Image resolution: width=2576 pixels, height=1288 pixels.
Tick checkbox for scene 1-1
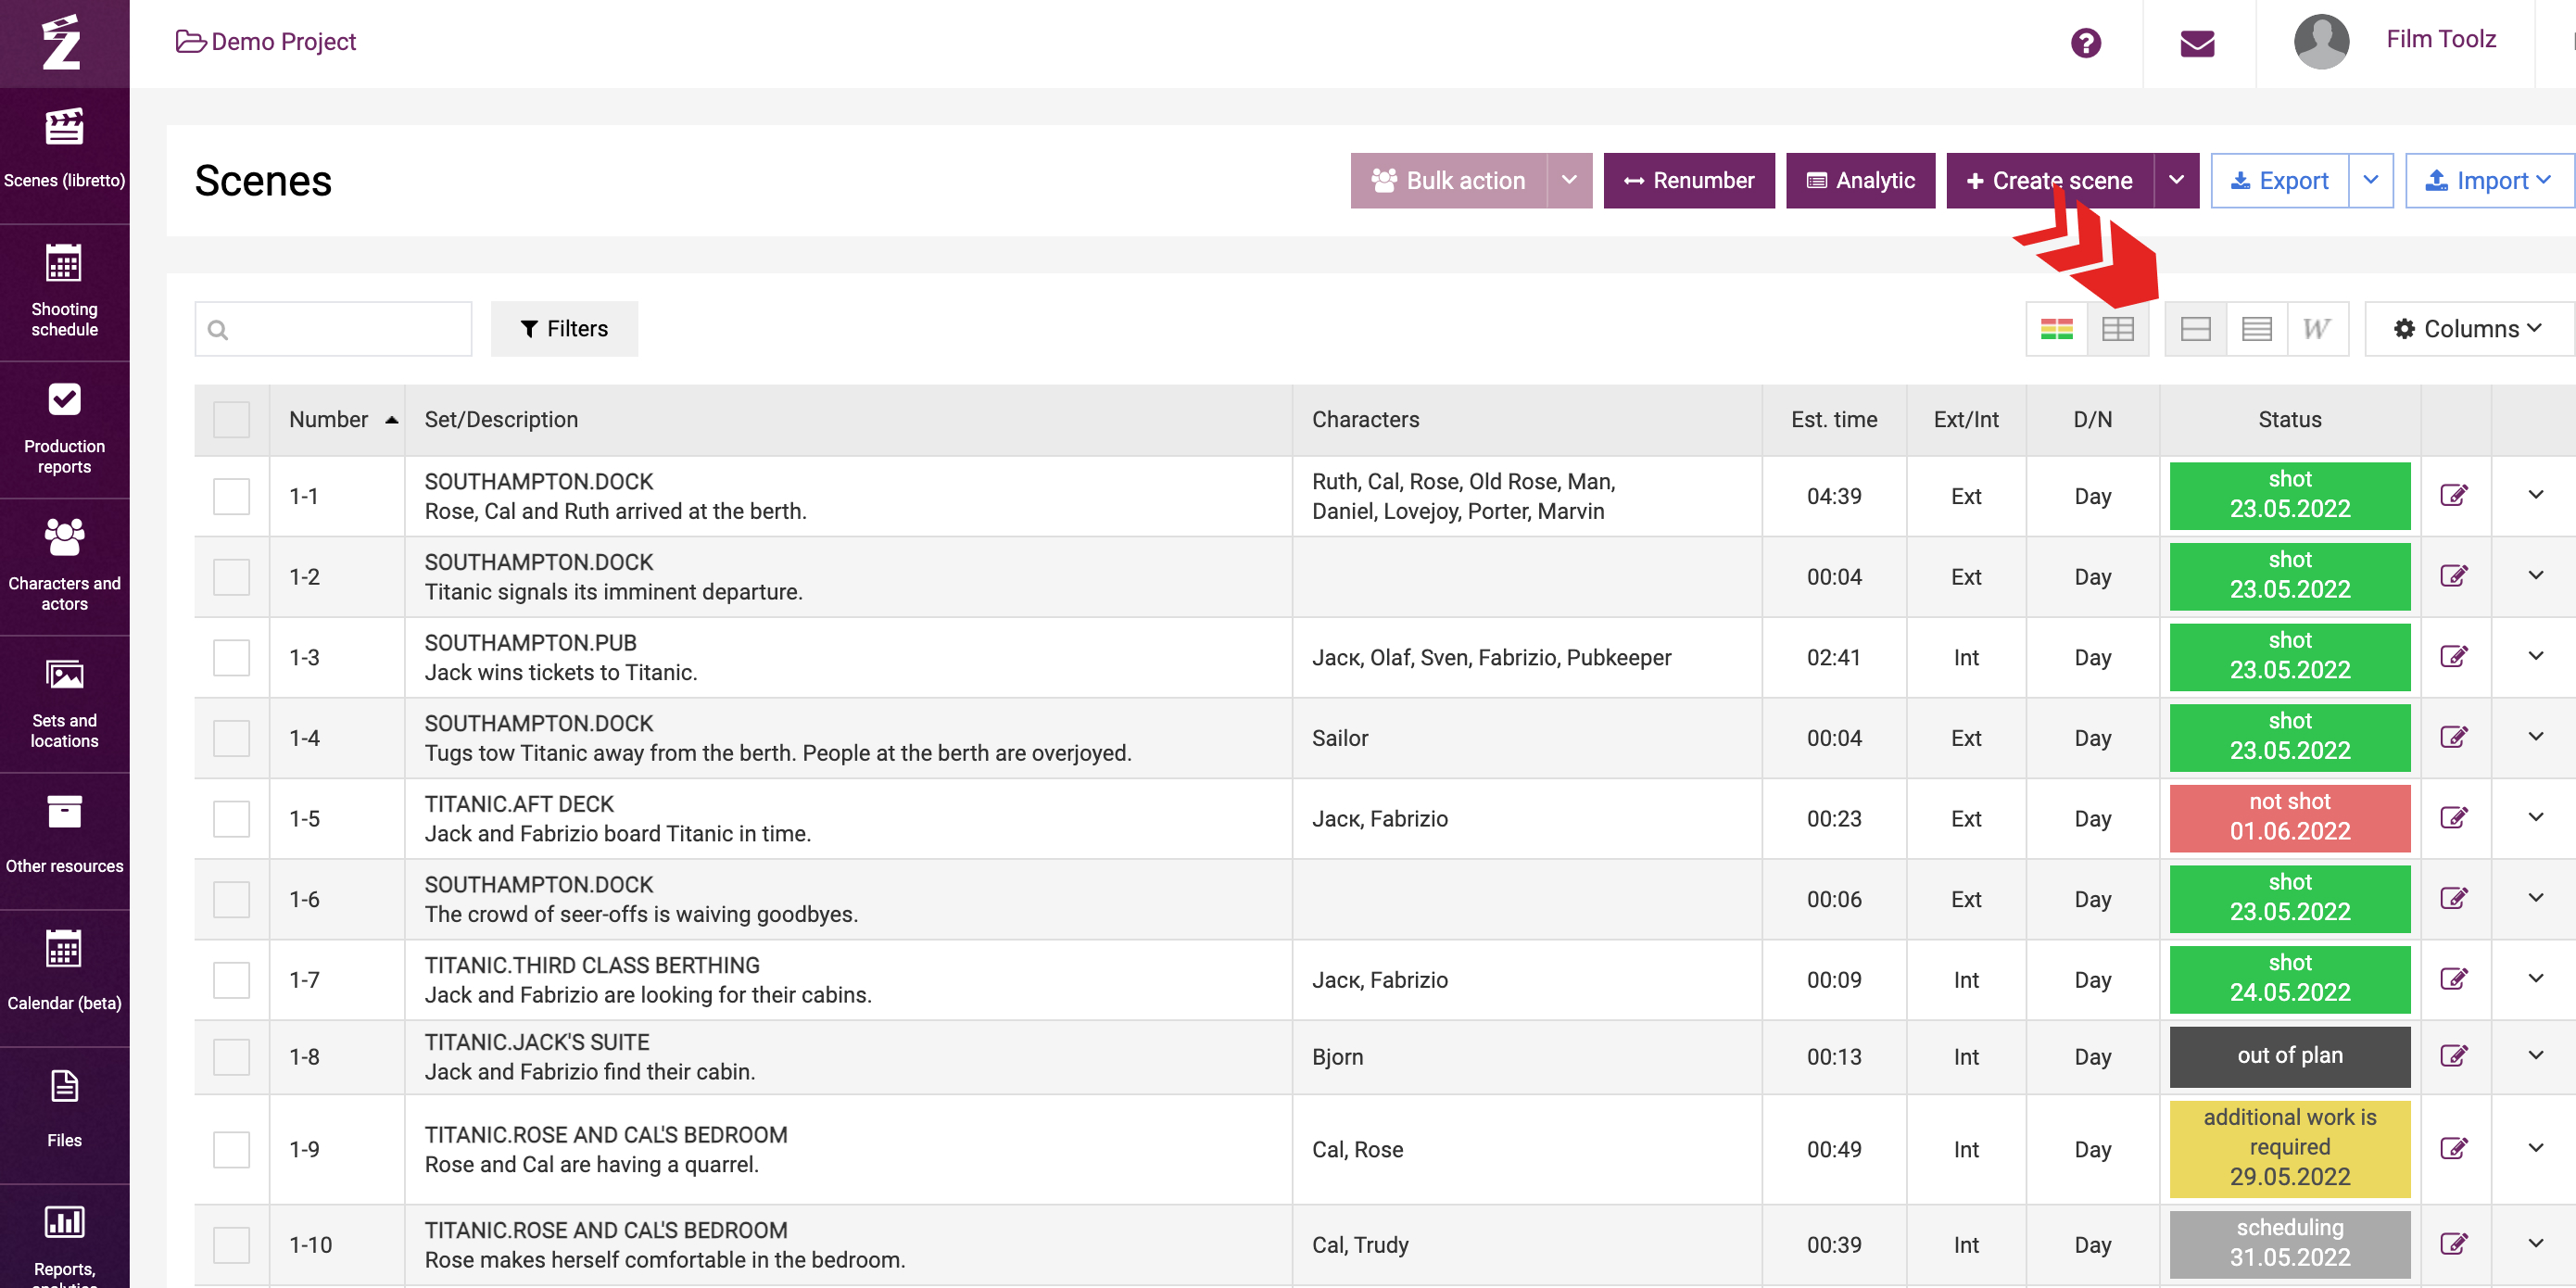(x=231, y=496)
